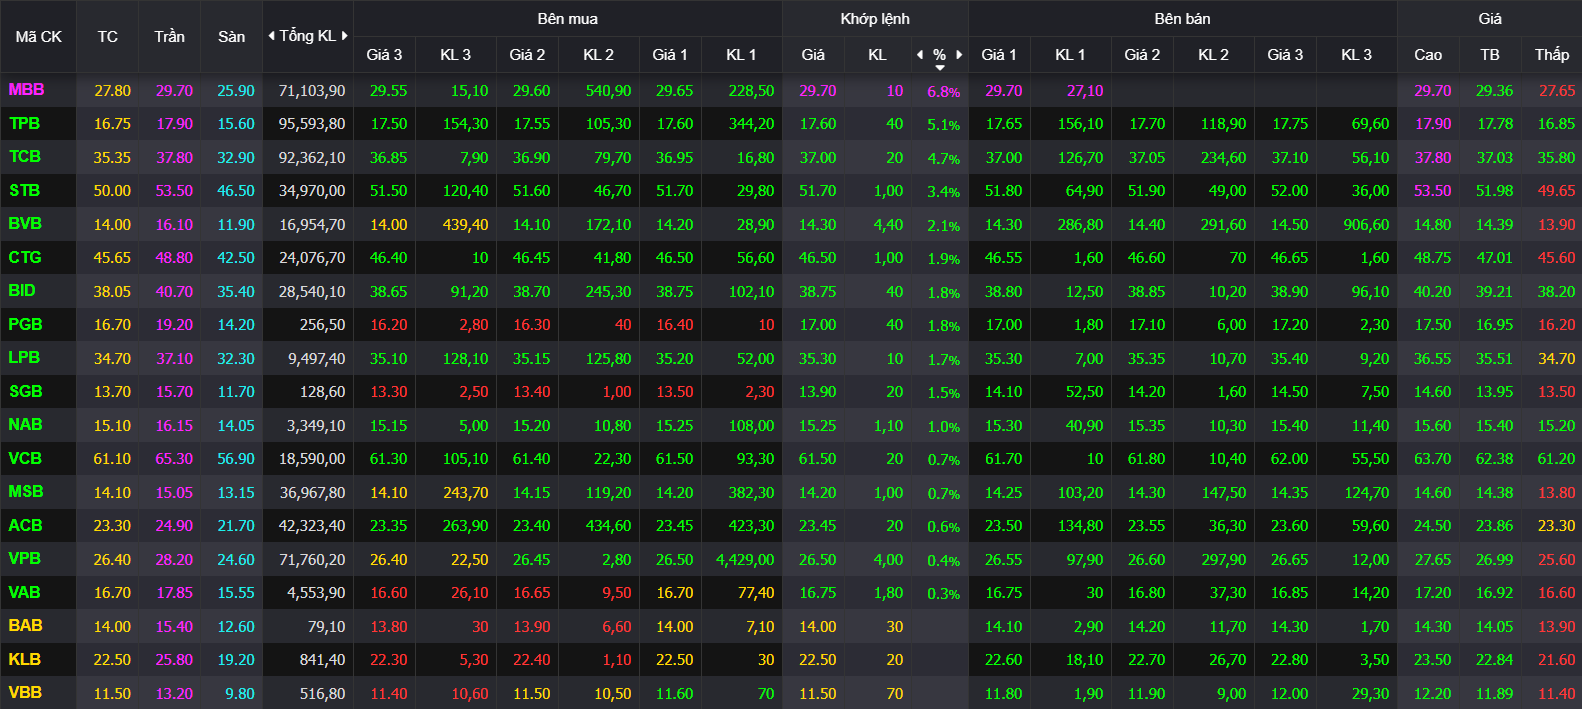Viewport: 1582px width, 709px height.
Task: Open stock symbol STB
Action: [x=24, y=191]
